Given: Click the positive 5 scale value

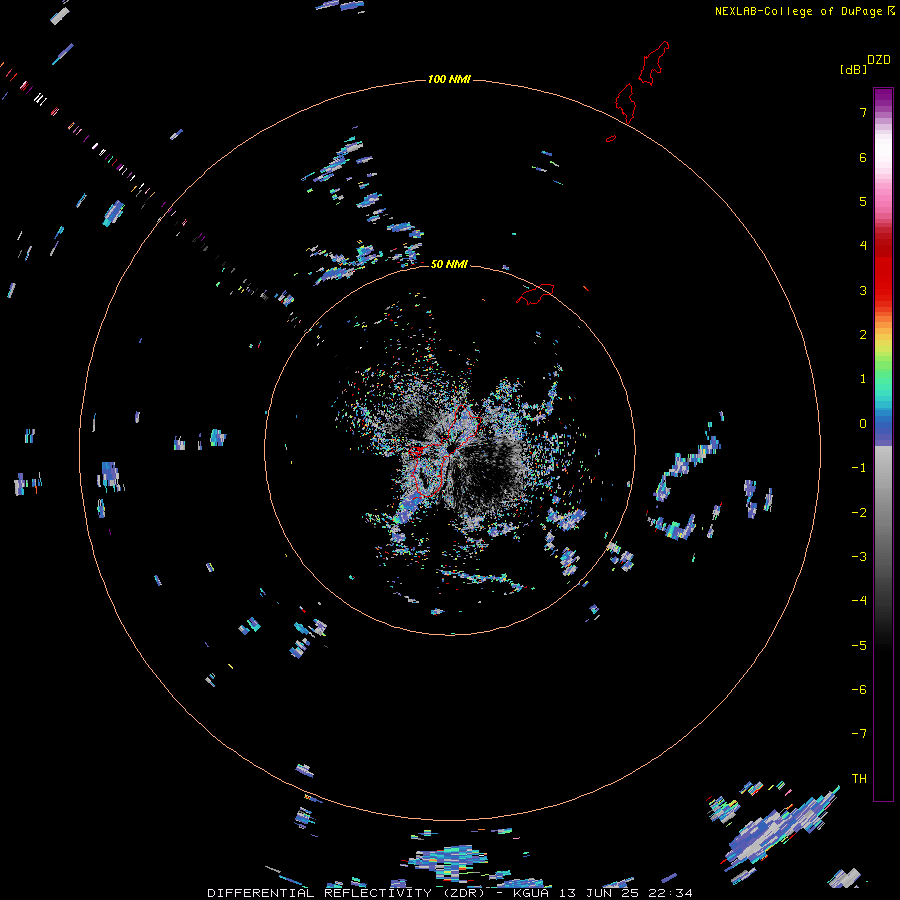Looking at the screenshot, I should click(x=863, y=201).
